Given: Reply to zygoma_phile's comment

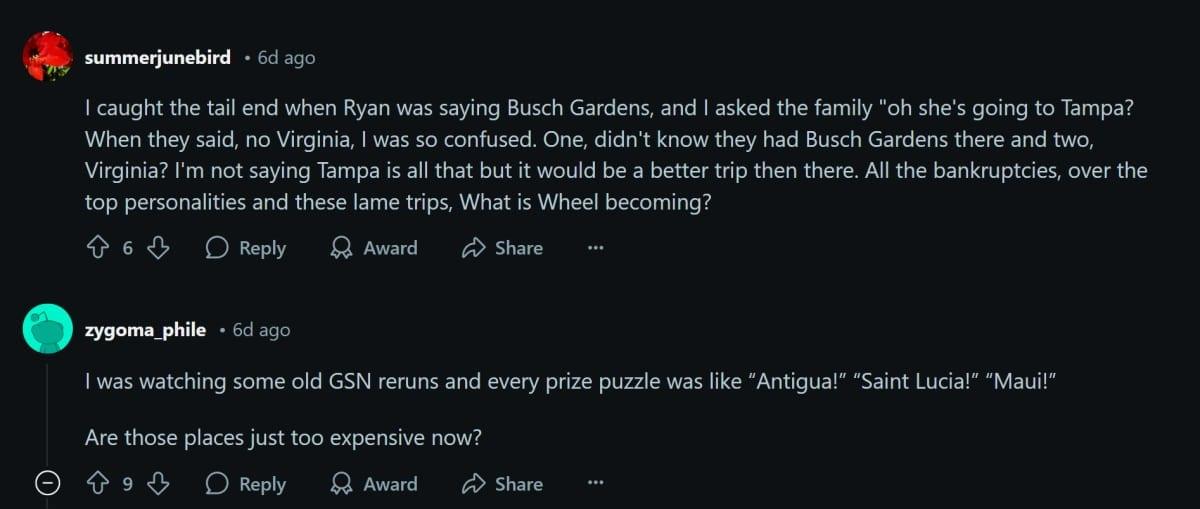Looking at the screenshot, I should (x=245, y=484).
